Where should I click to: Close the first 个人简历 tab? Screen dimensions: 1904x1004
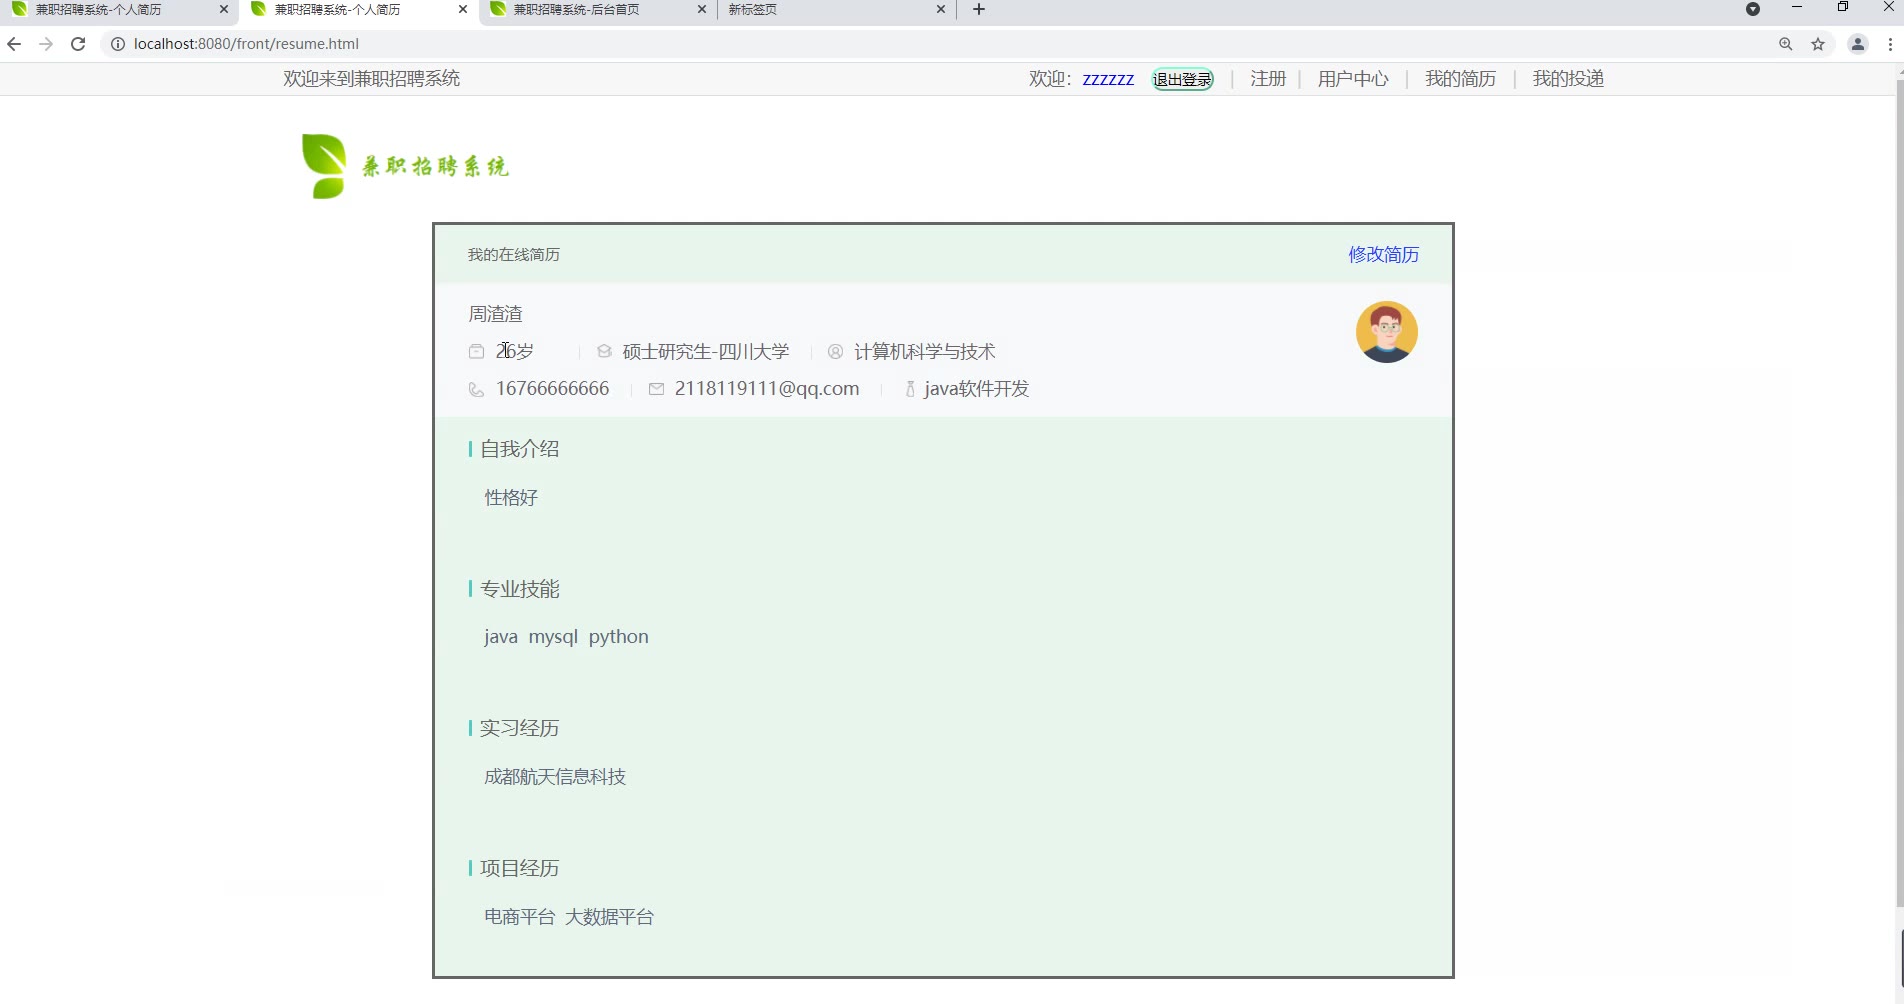(x=223, y=10)
